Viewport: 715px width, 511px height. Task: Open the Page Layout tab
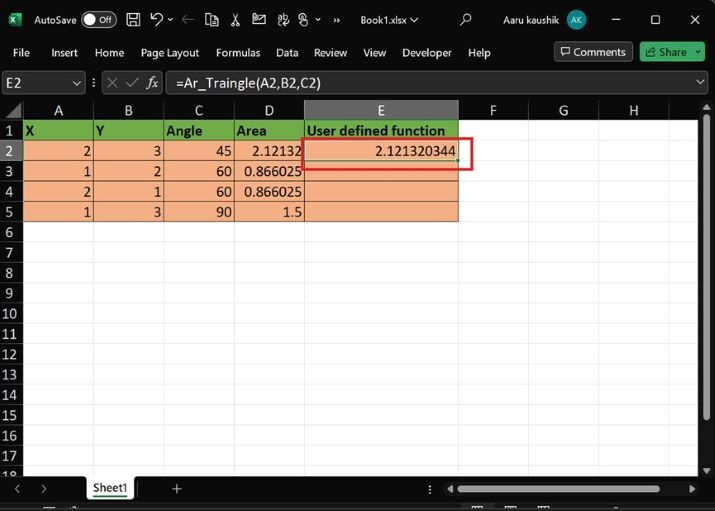[x=170, y=53]
